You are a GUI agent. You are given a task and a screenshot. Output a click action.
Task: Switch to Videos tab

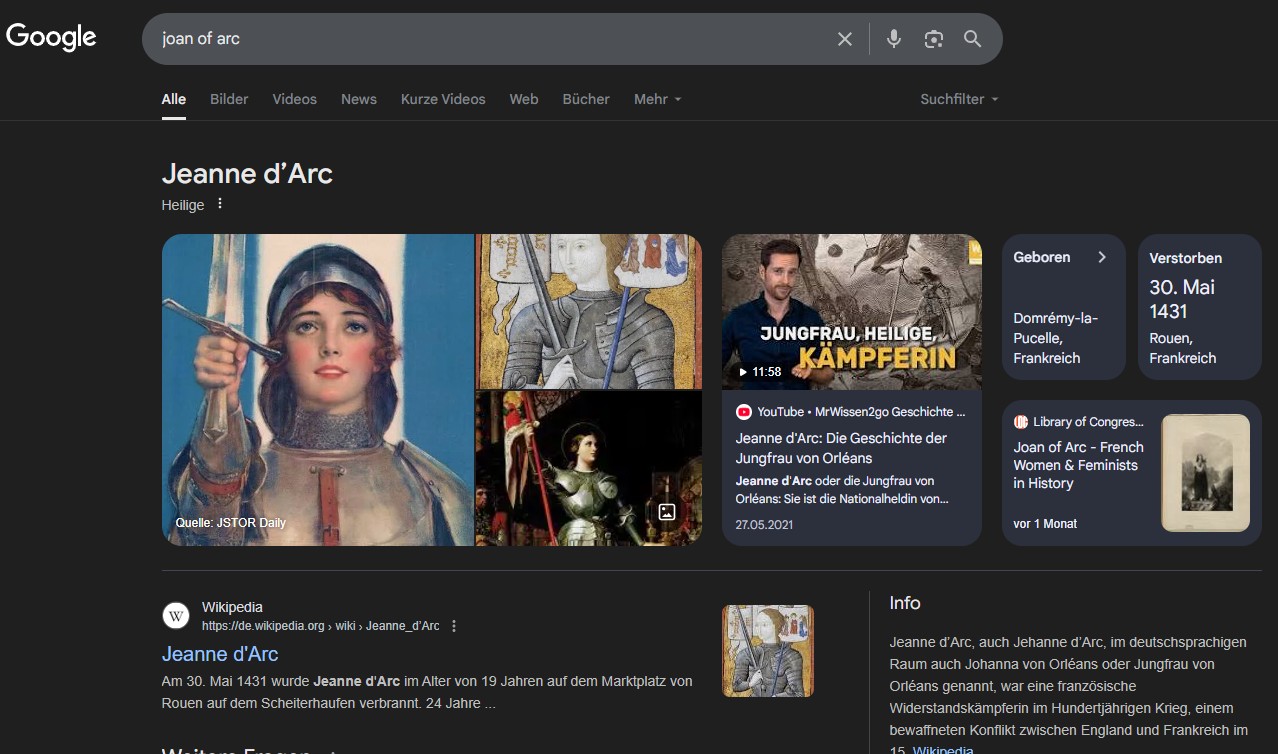294,99
